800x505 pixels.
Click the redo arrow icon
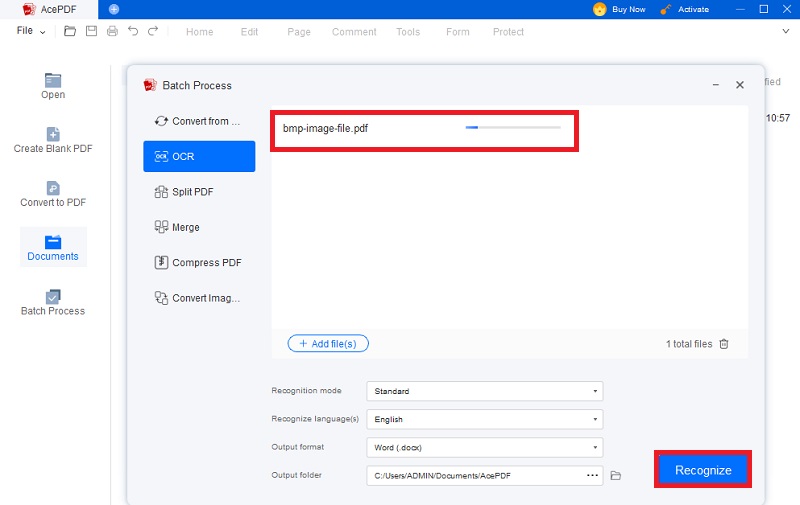click(153, 31)
